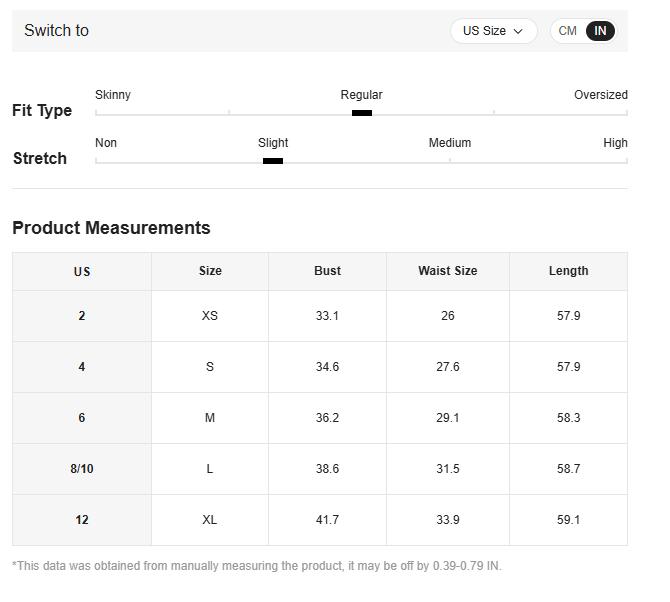The image size is (670, 602).
Task: Click the XL size cell
Action: click(209, 520)
